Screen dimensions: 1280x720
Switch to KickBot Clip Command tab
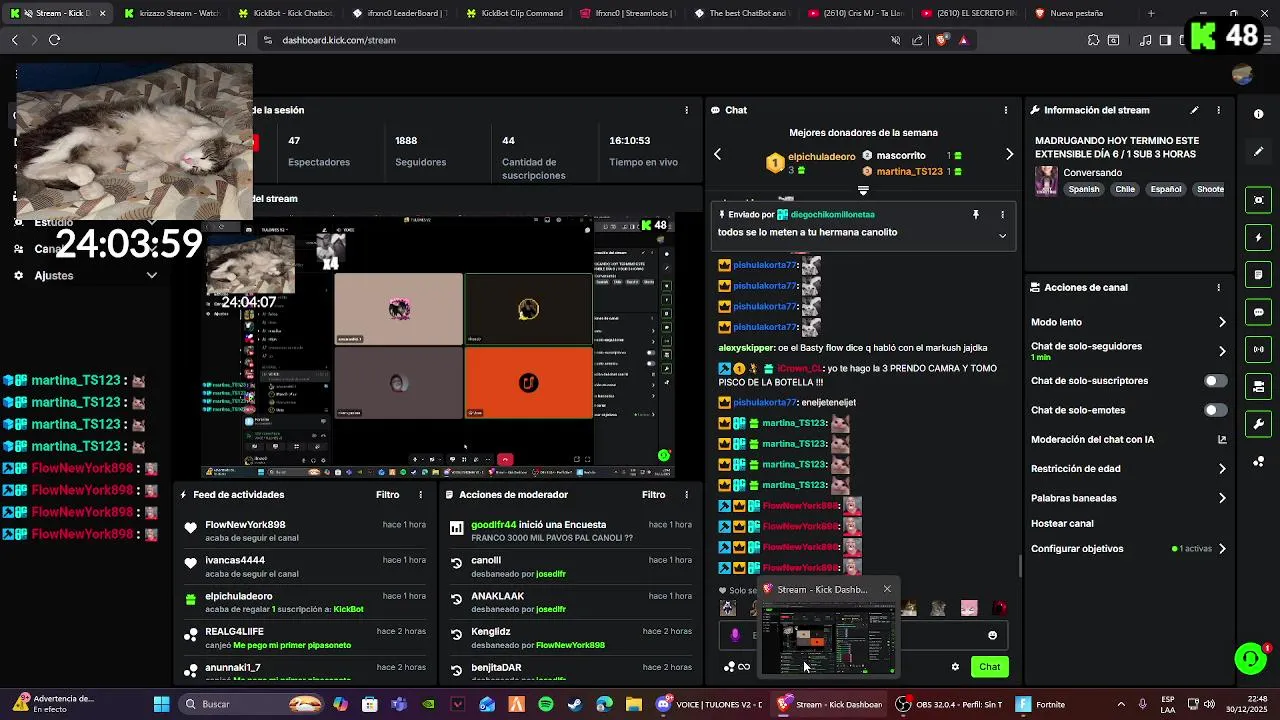pos(512,13)
